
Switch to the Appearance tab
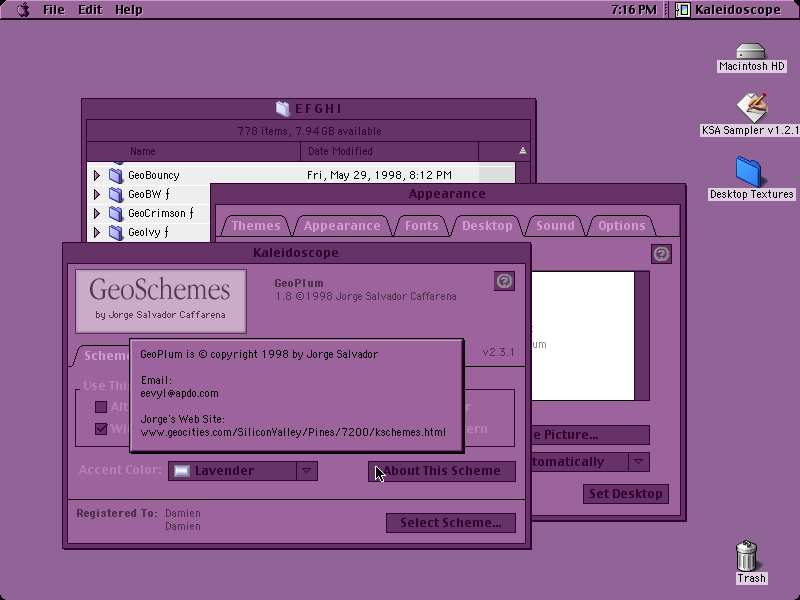coord(342,226)
